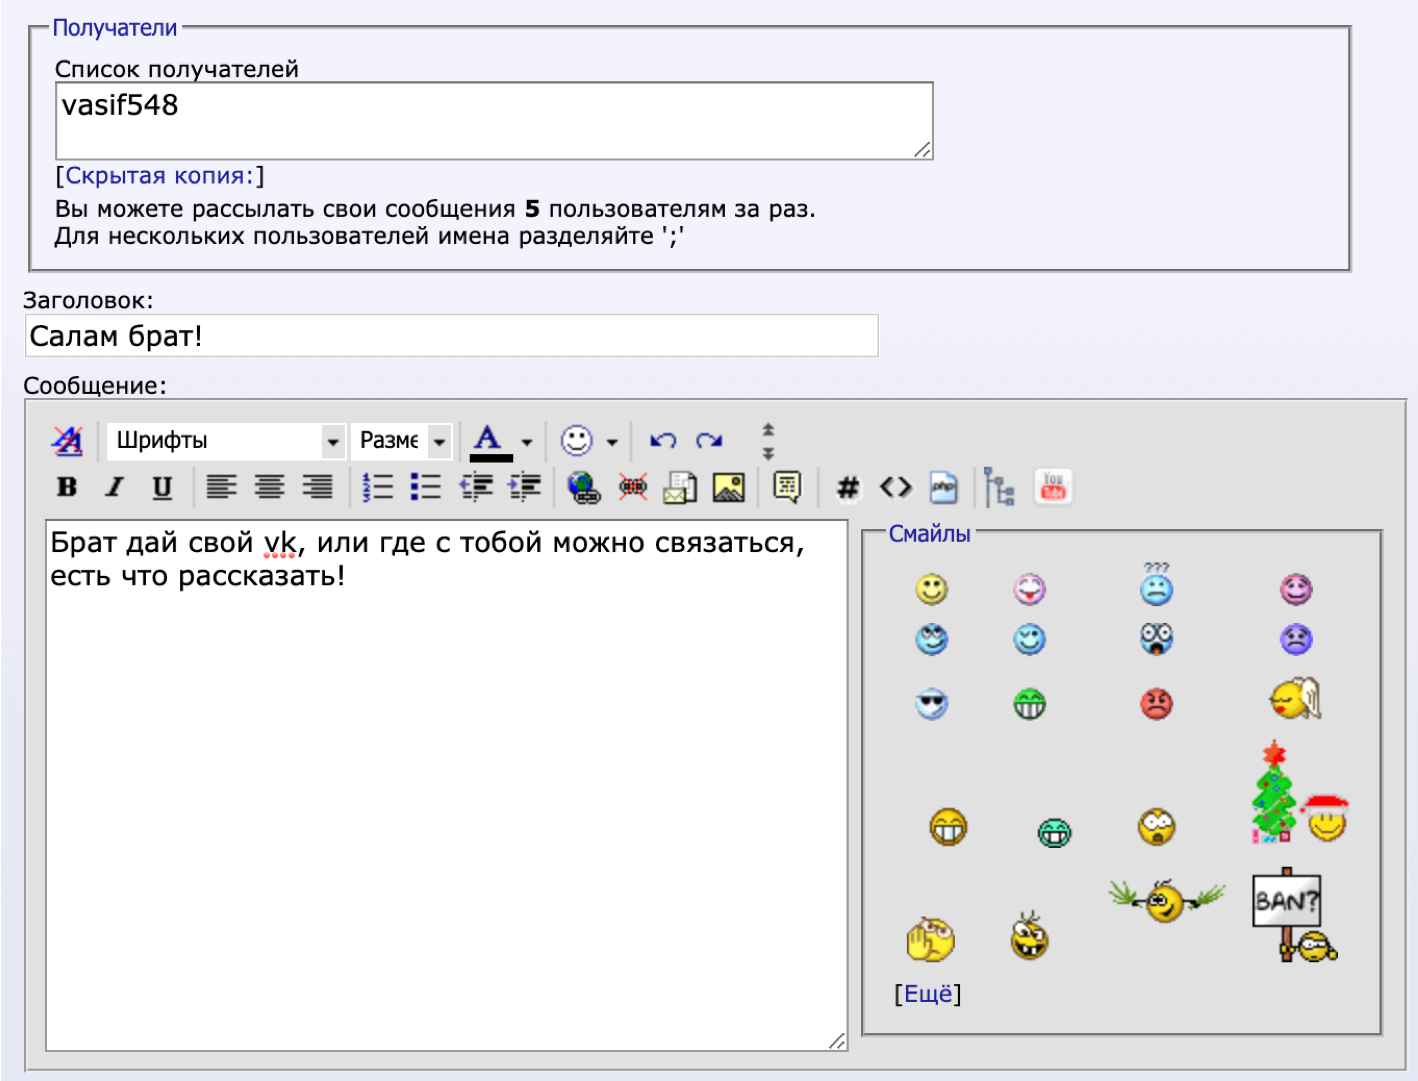Image resolution: width=1418 pixels, height=1081 pixels.
Task: Insert the facepalm hand smiley
Action: coord(930,939)
